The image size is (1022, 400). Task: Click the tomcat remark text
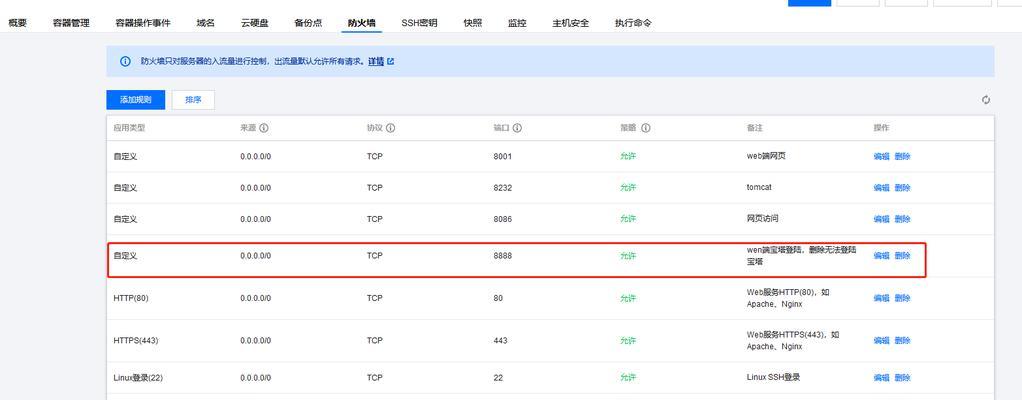tap(759, 188)
